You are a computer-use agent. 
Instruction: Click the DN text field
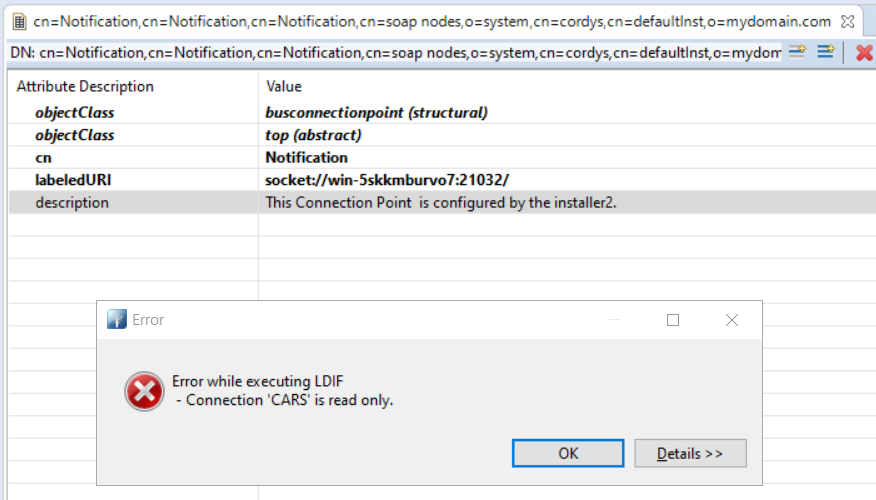(x=396, y=53)
